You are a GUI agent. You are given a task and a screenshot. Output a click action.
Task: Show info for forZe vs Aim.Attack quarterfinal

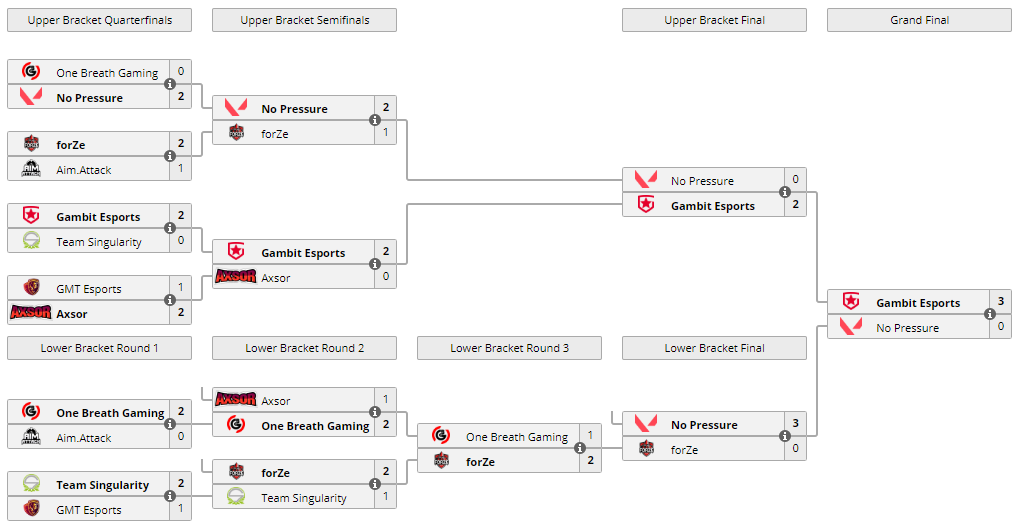point(170,157)
